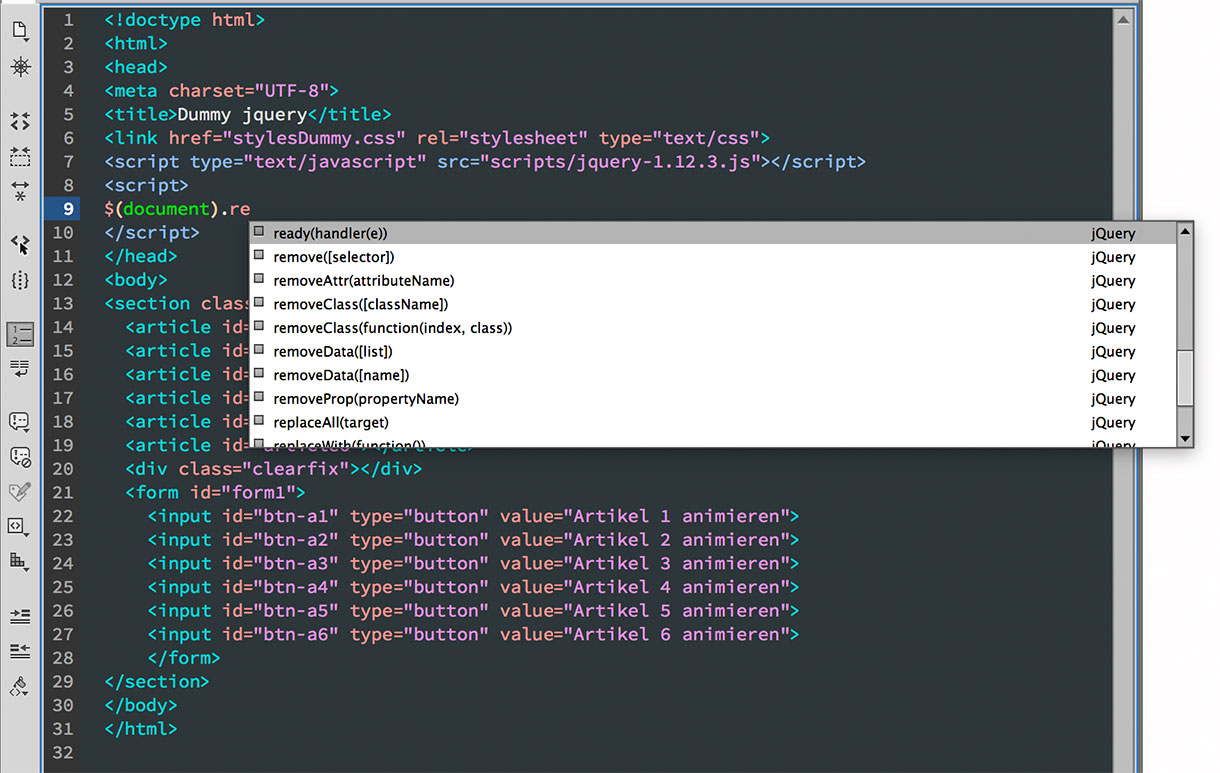
Task: Click the Collapse Selection icon
Action: click(20, 156)
